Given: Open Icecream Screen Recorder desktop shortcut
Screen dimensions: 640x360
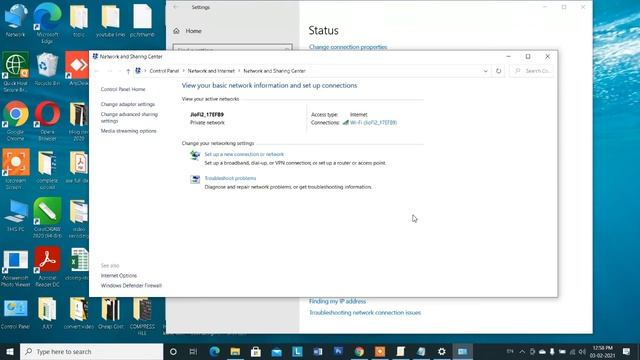Looking at the screenshot, I should [x=16, y=169].
